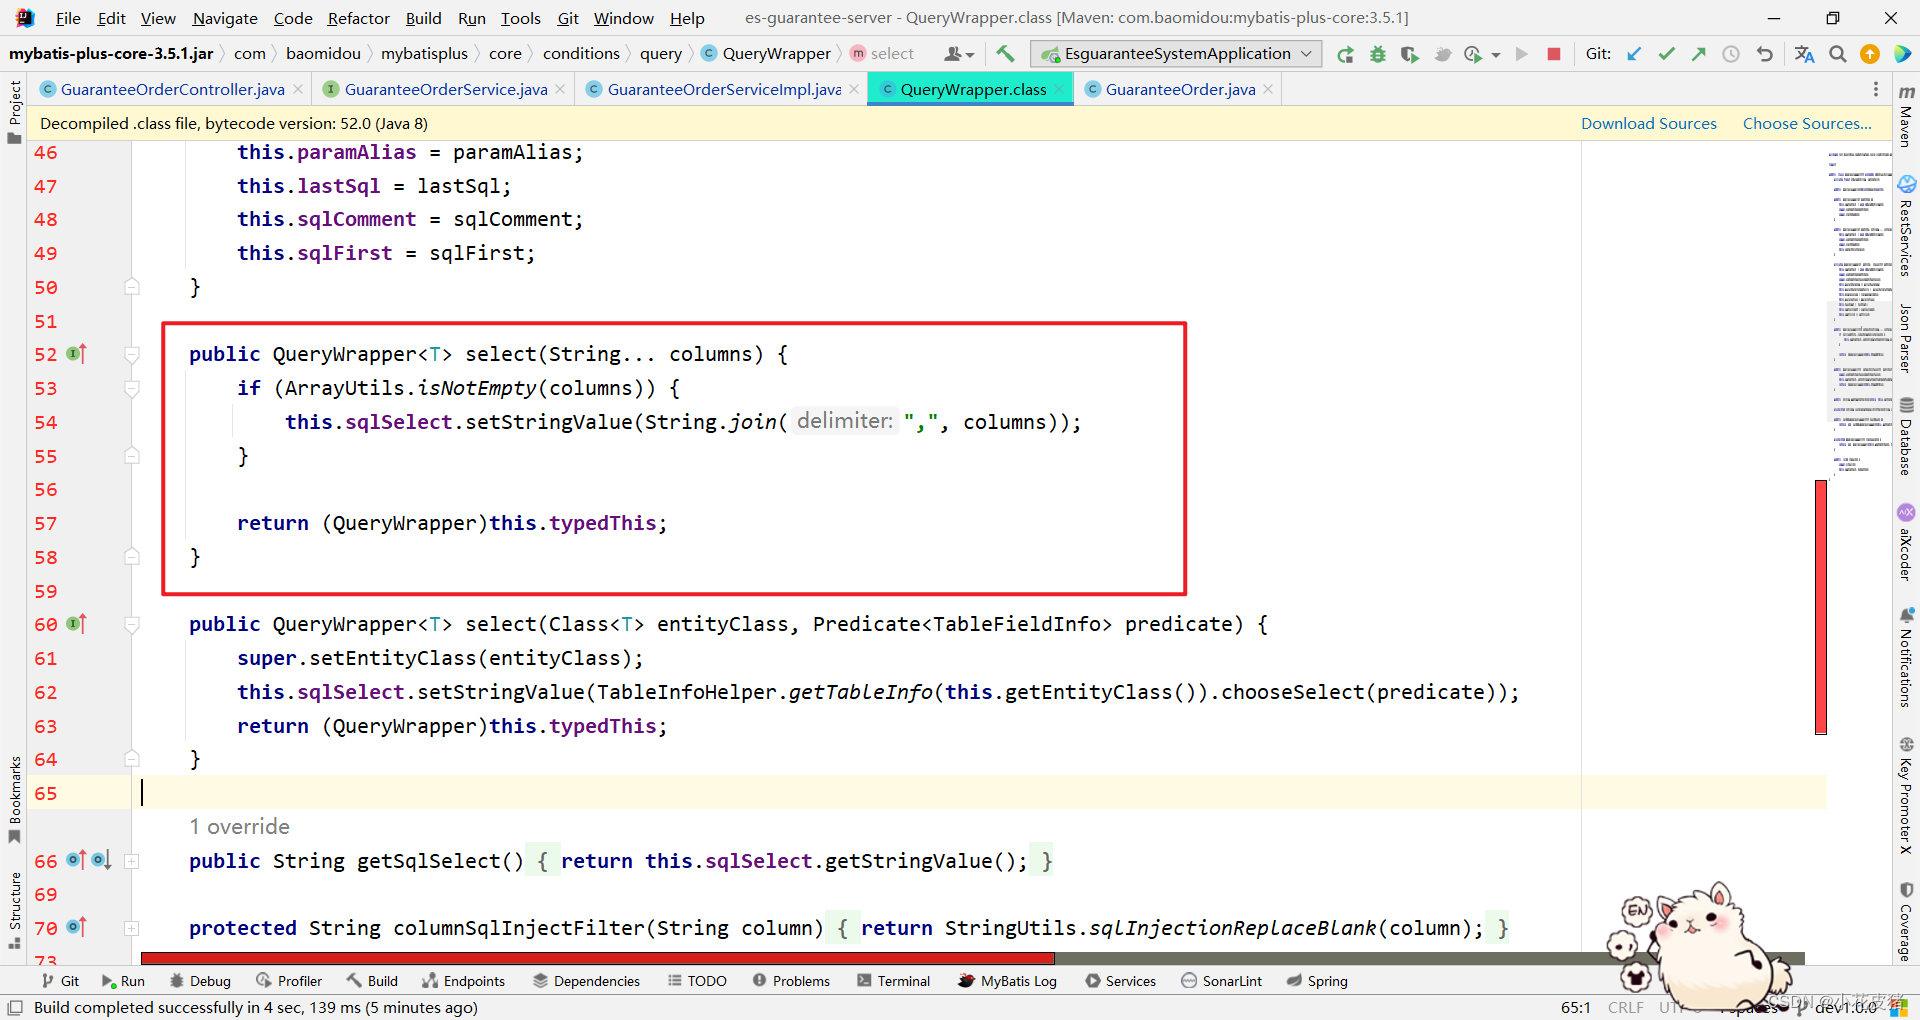The width and height of the screenshot is (1920, 1020).
Task: Open the RestServices side panel
Action: tap(1906, 227)
